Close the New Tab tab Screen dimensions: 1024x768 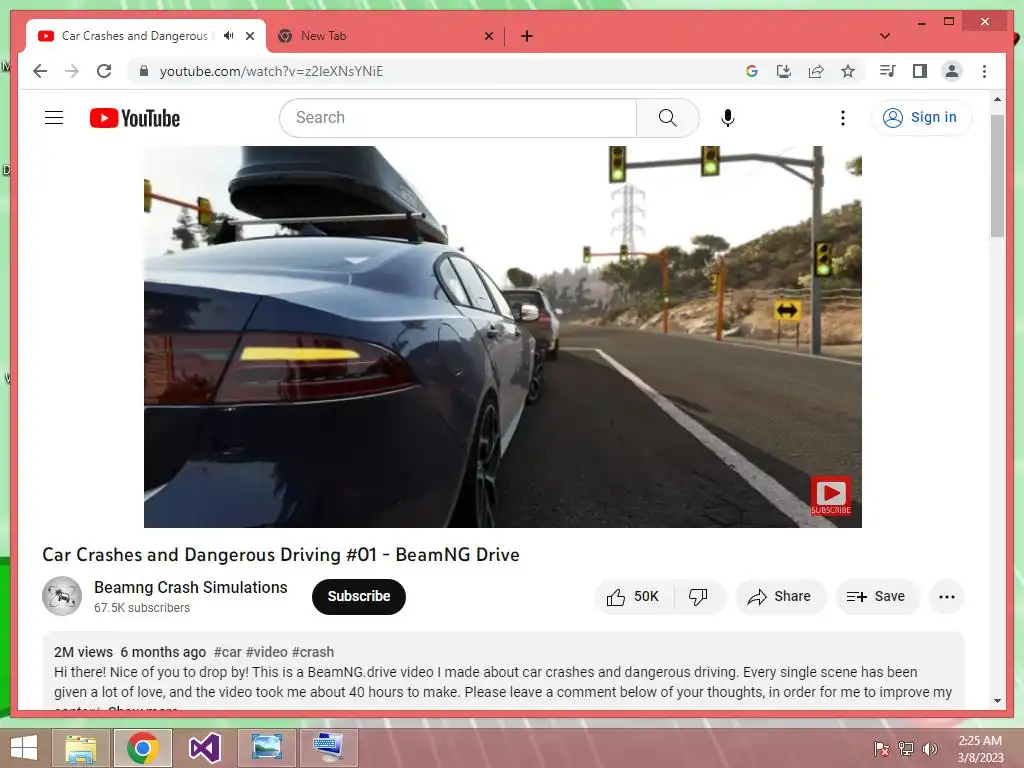click(488, 36)
